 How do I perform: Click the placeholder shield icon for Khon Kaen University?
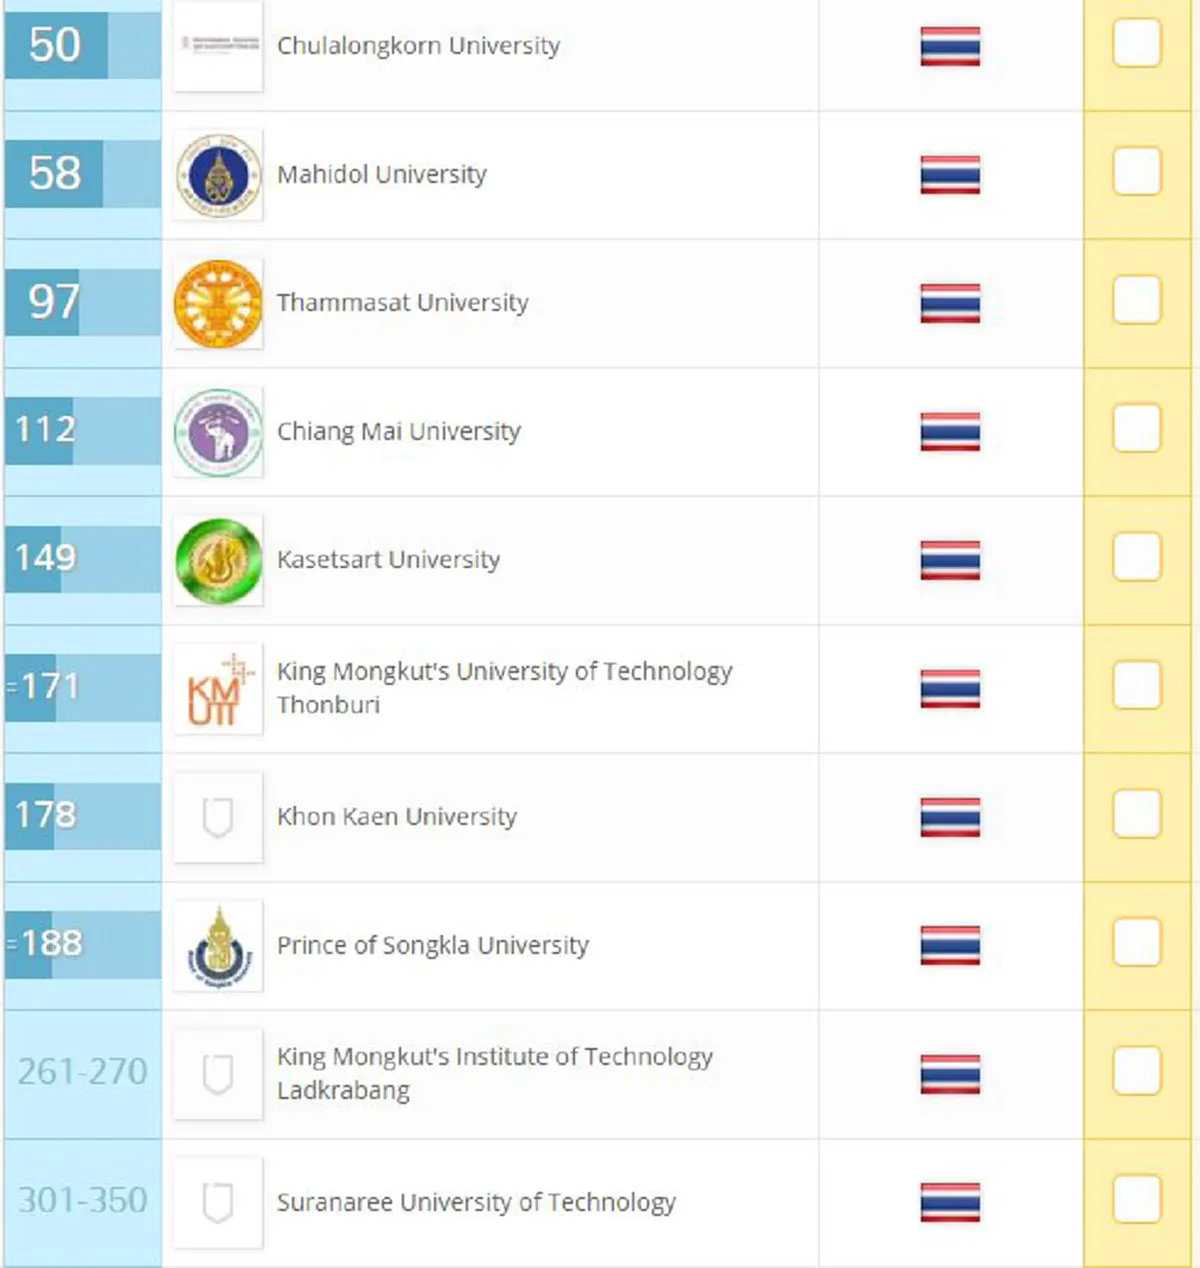pyautogui.click(x=218, y=816)
